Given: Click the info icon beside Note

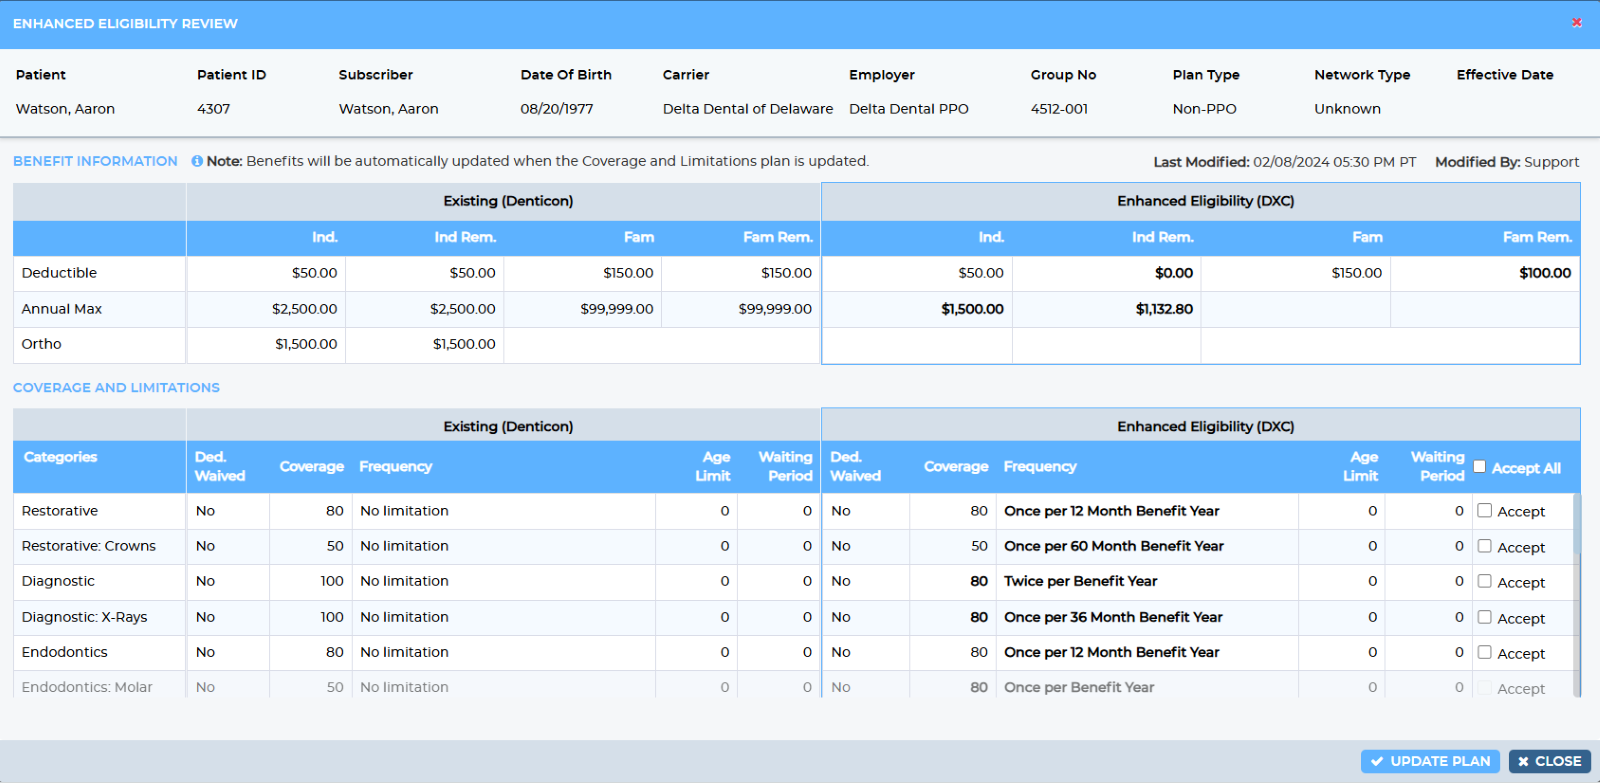Looking at the screenshot, I should [197, 161].
